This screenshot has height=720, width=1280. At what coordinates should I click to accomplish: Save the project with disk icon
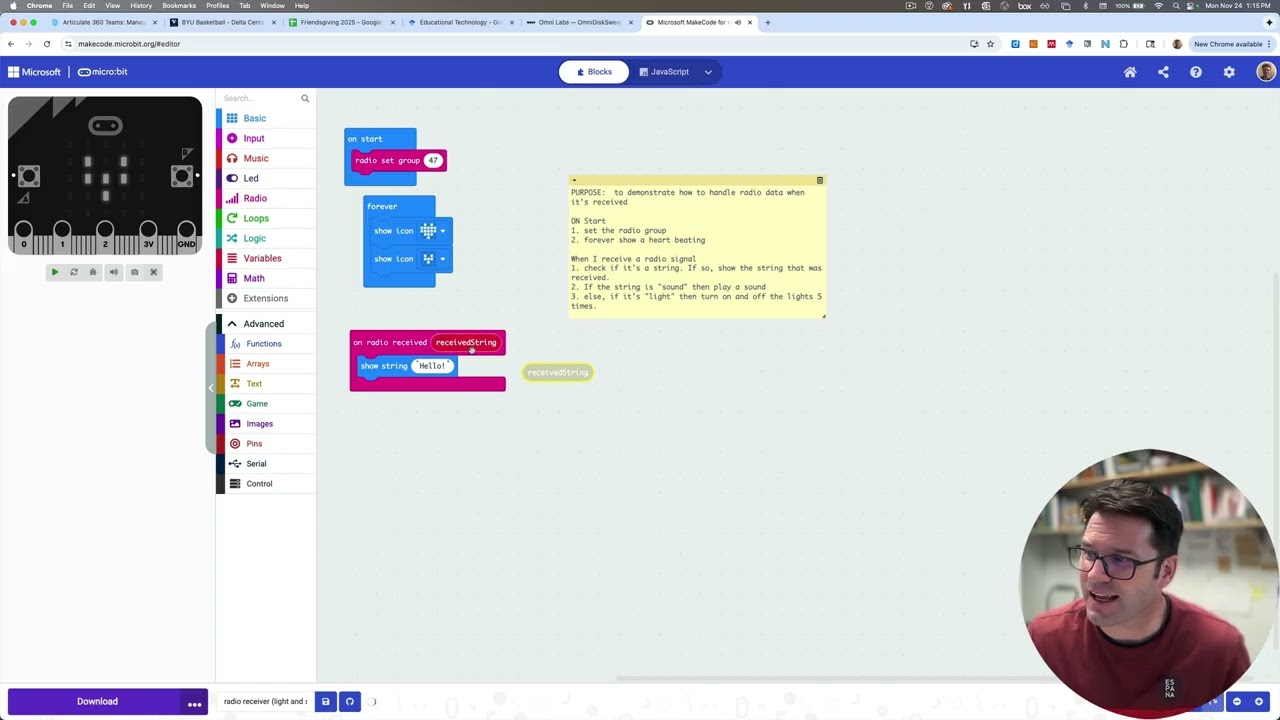pyautogui.click(x=325, y=701)
